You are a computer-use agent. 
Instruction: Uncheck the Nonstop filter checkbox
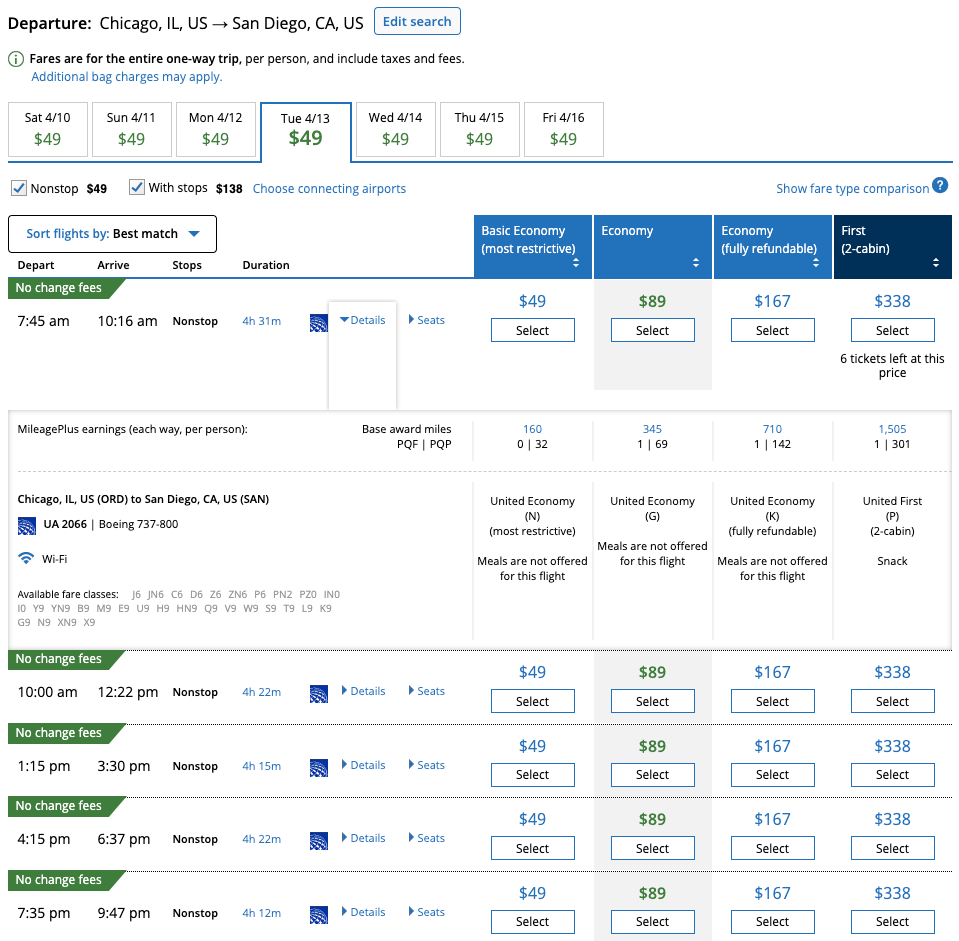click(x=19, y=188)
